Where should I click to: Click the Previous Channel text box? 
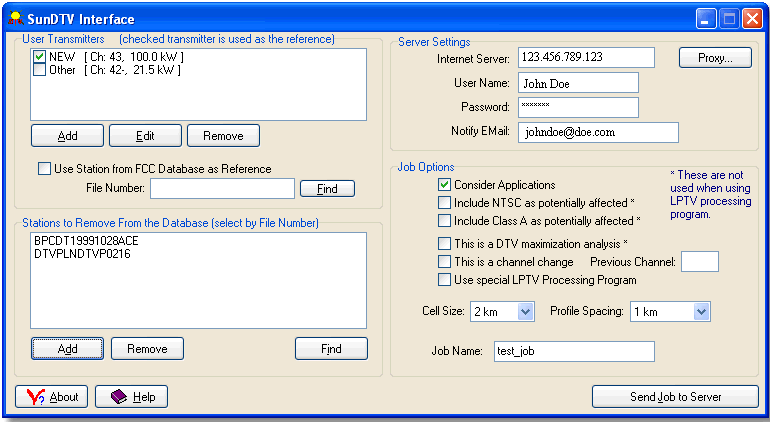tap(699, 262)
